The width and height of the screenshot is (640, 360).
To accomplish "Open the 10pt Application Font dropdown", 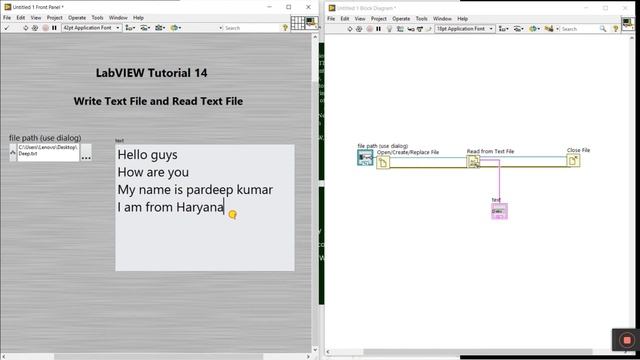I will point(465,29).
